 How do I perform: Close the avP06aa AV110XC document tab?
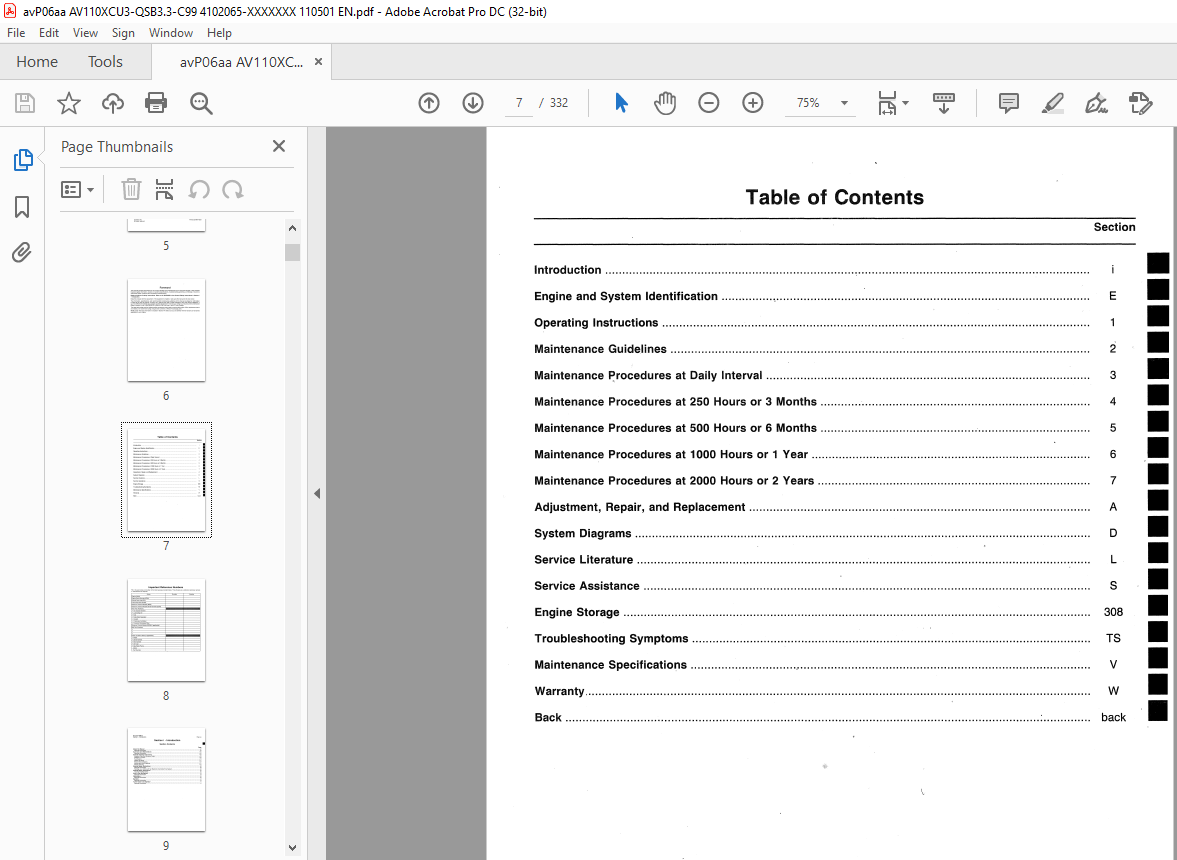318,62
